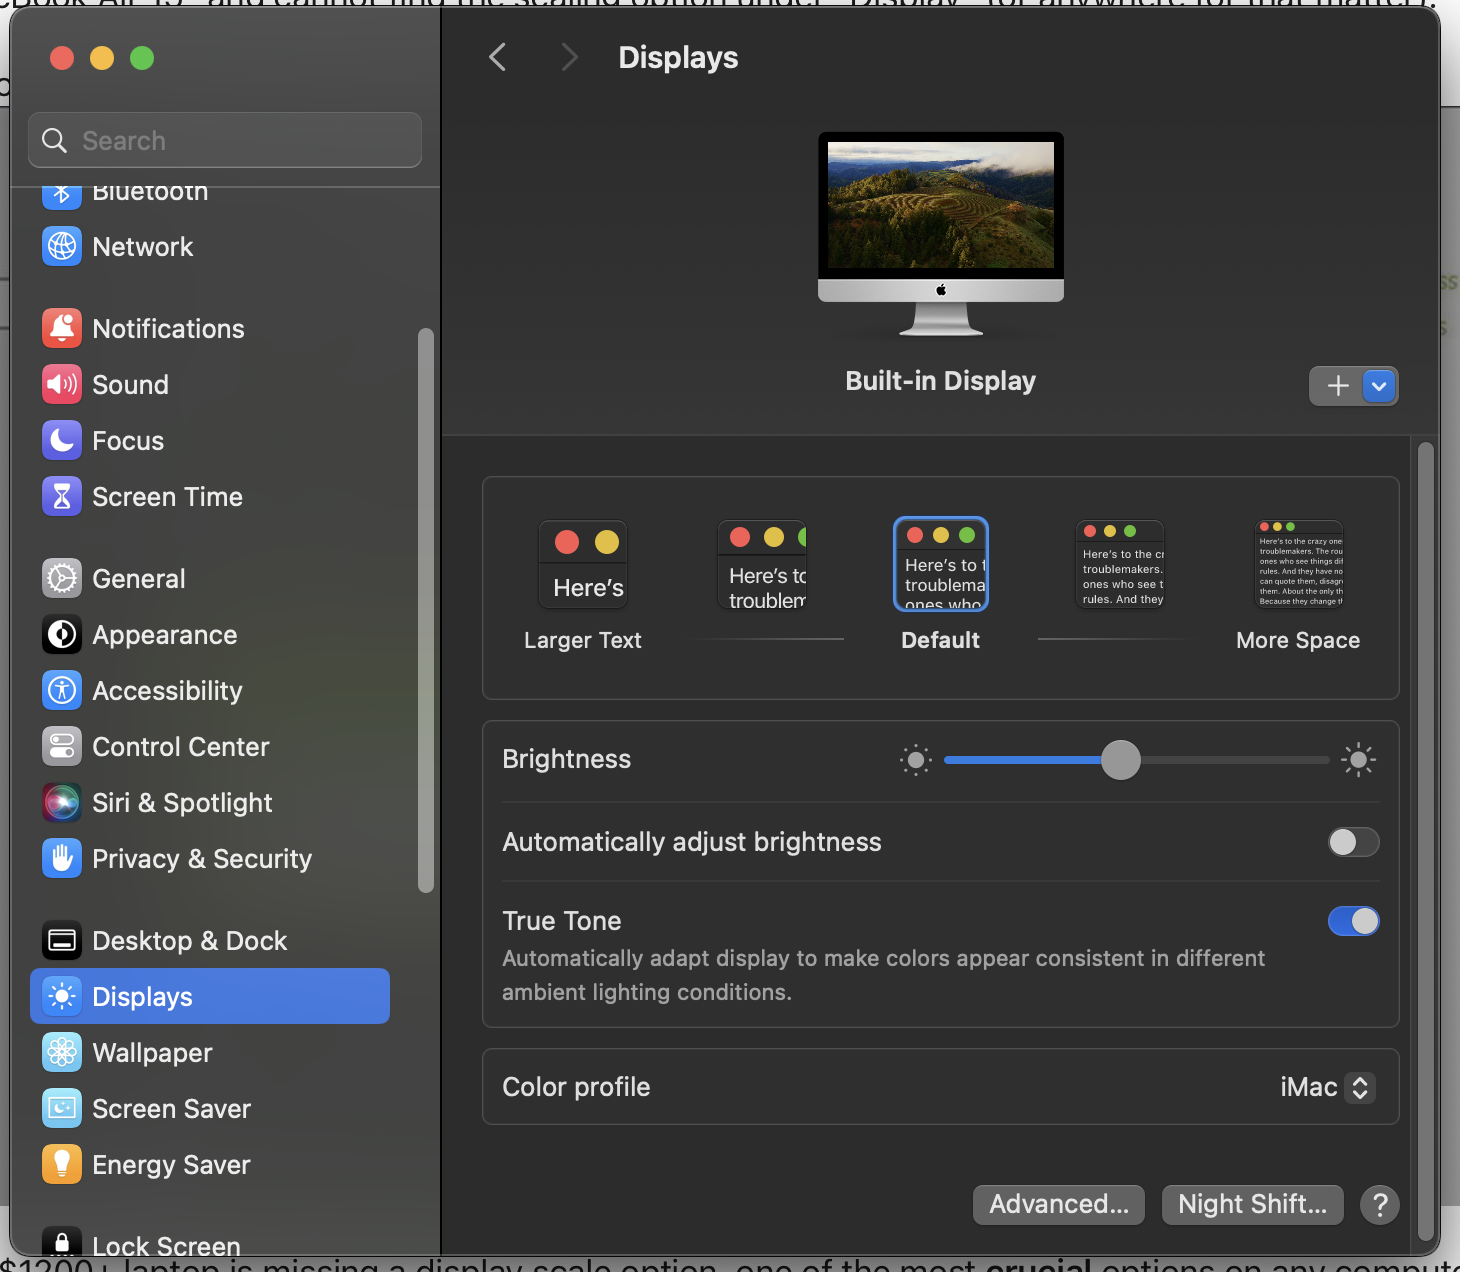This screenshot has height=1272, width=1460.
Task: Click the Energy Saver lightbulb icon
Action: (62, 1164)
